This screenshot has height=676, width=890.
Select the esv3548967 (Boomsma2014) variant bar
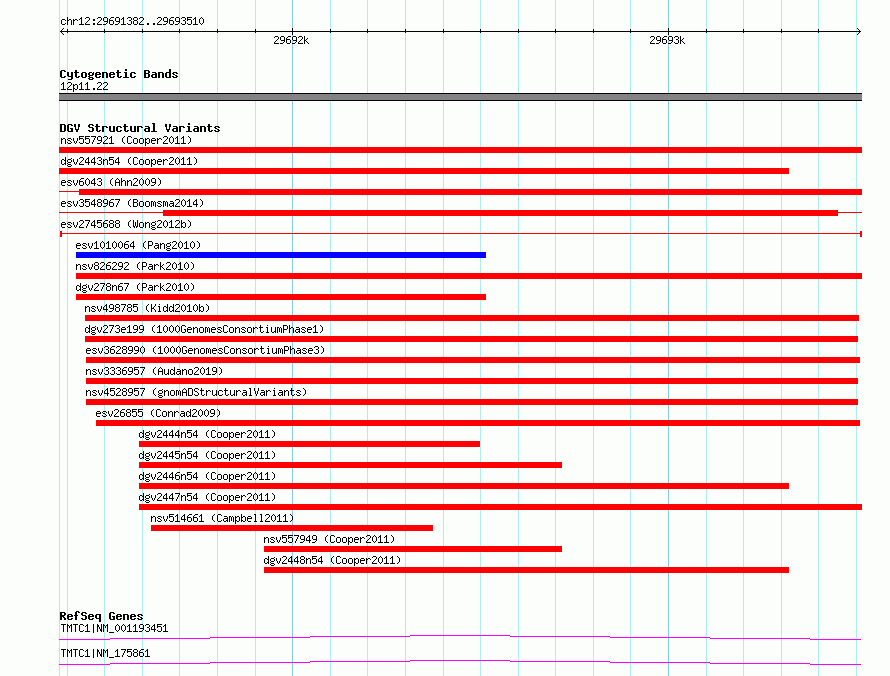500,213
